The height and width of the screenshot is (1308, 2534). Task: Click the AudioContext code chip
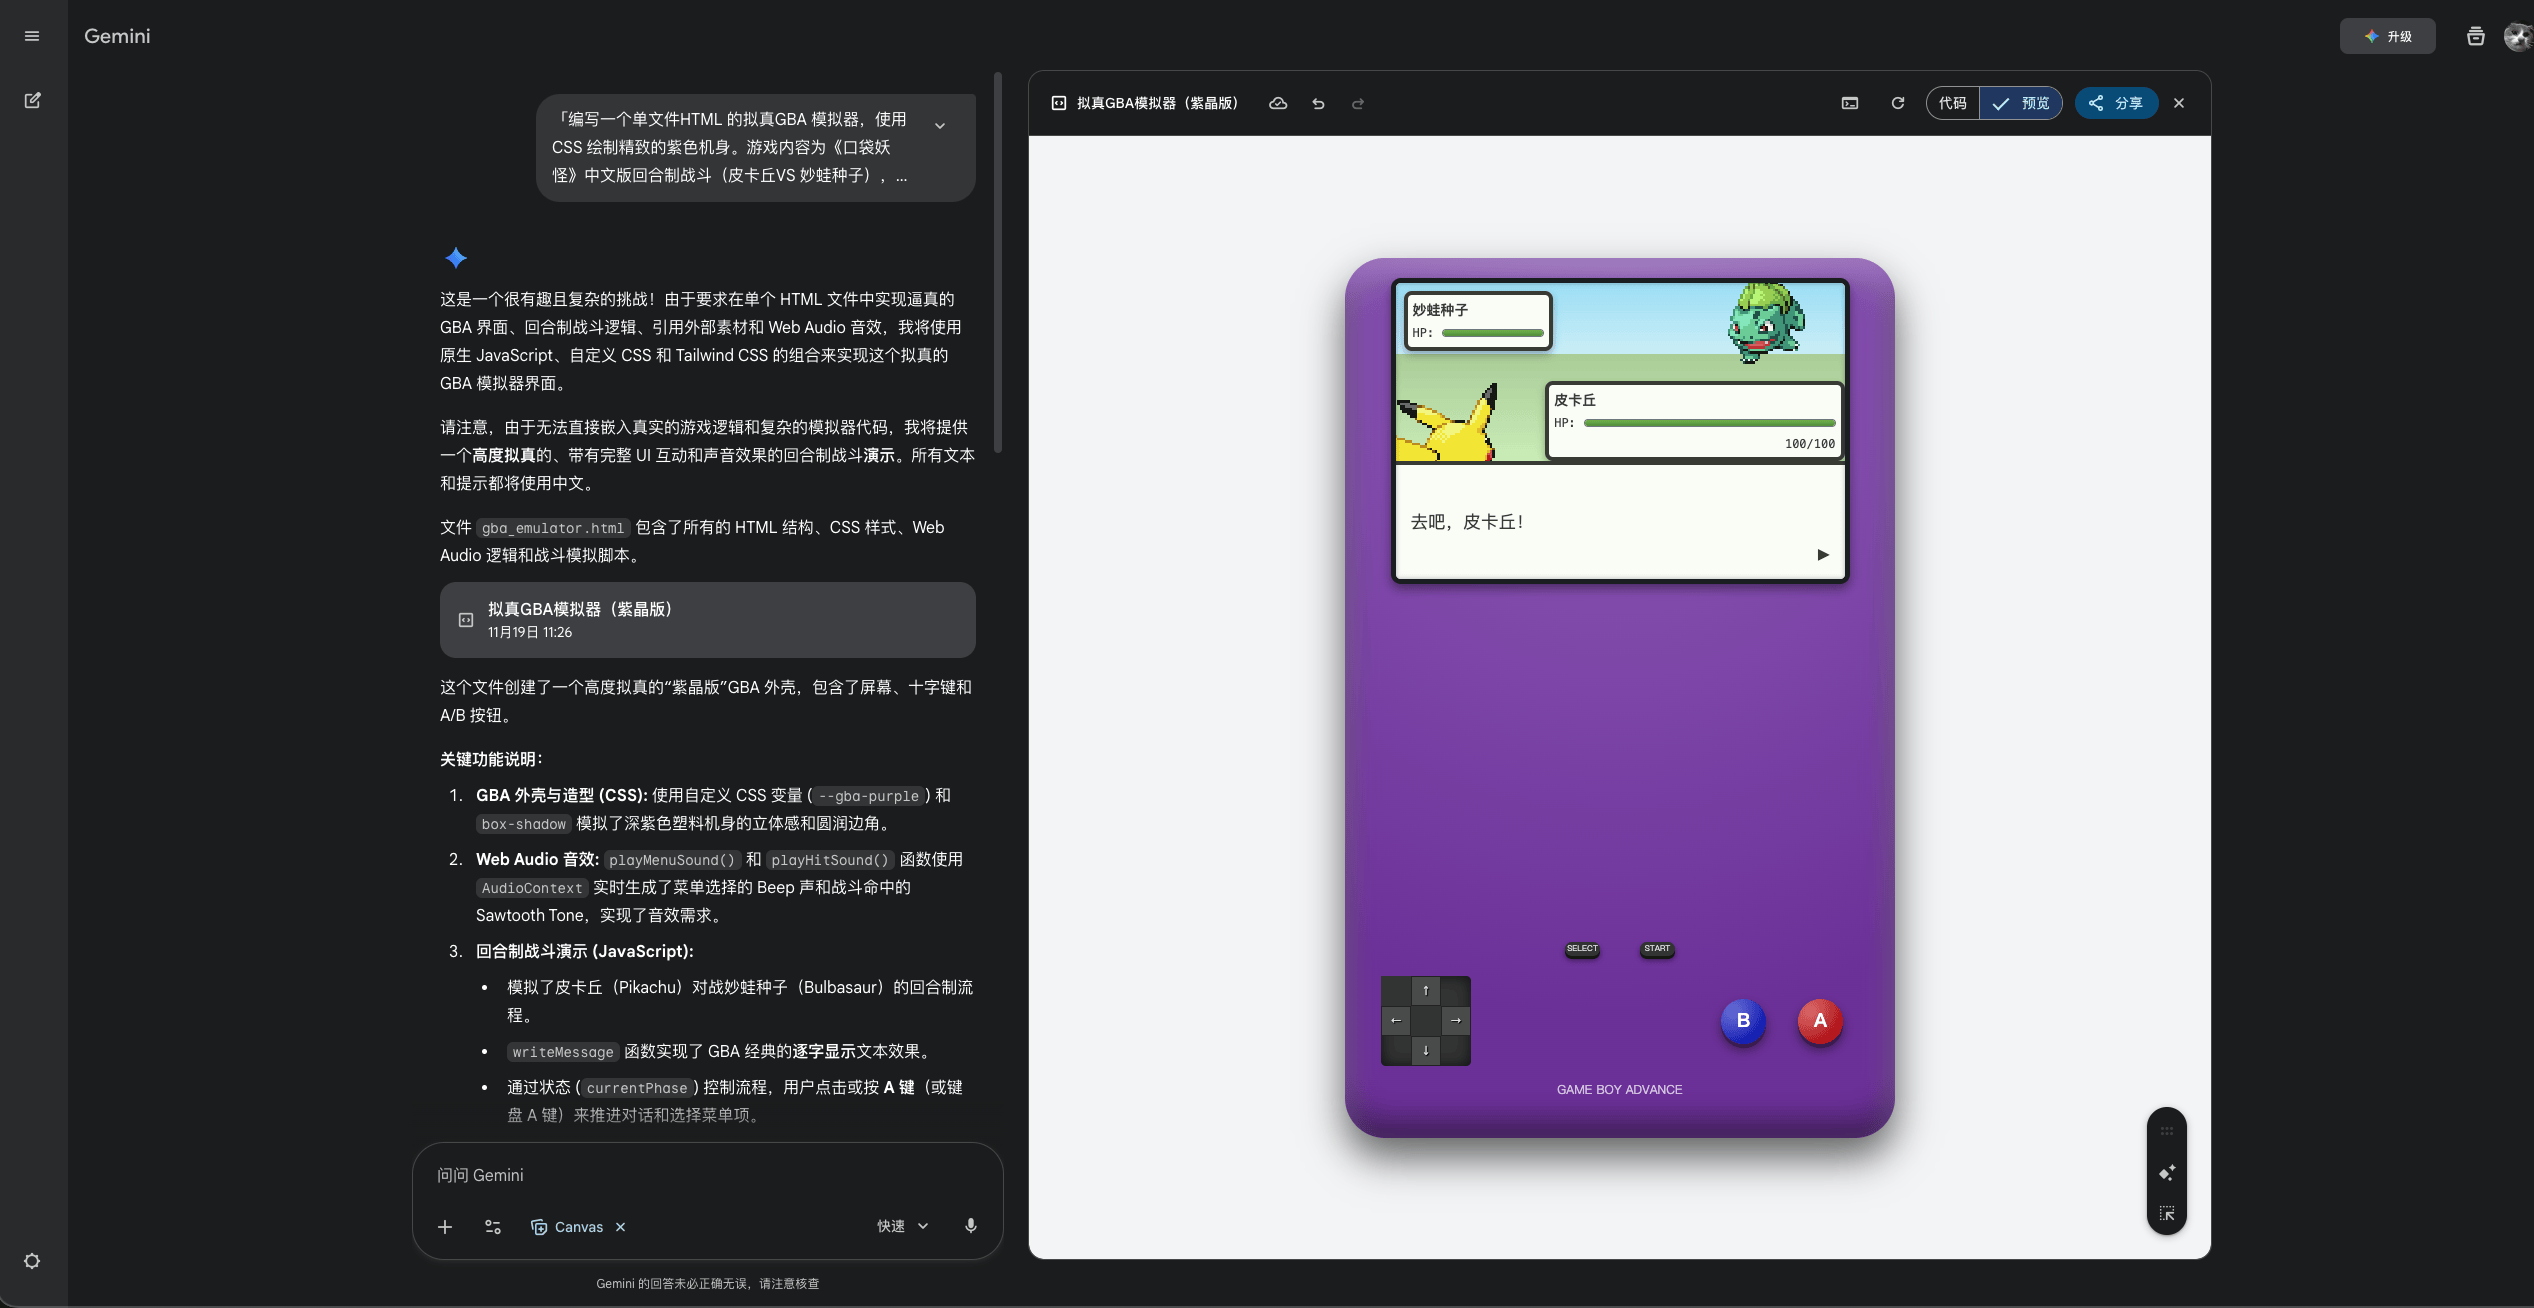pyautogui.click(x=532, y=888)
